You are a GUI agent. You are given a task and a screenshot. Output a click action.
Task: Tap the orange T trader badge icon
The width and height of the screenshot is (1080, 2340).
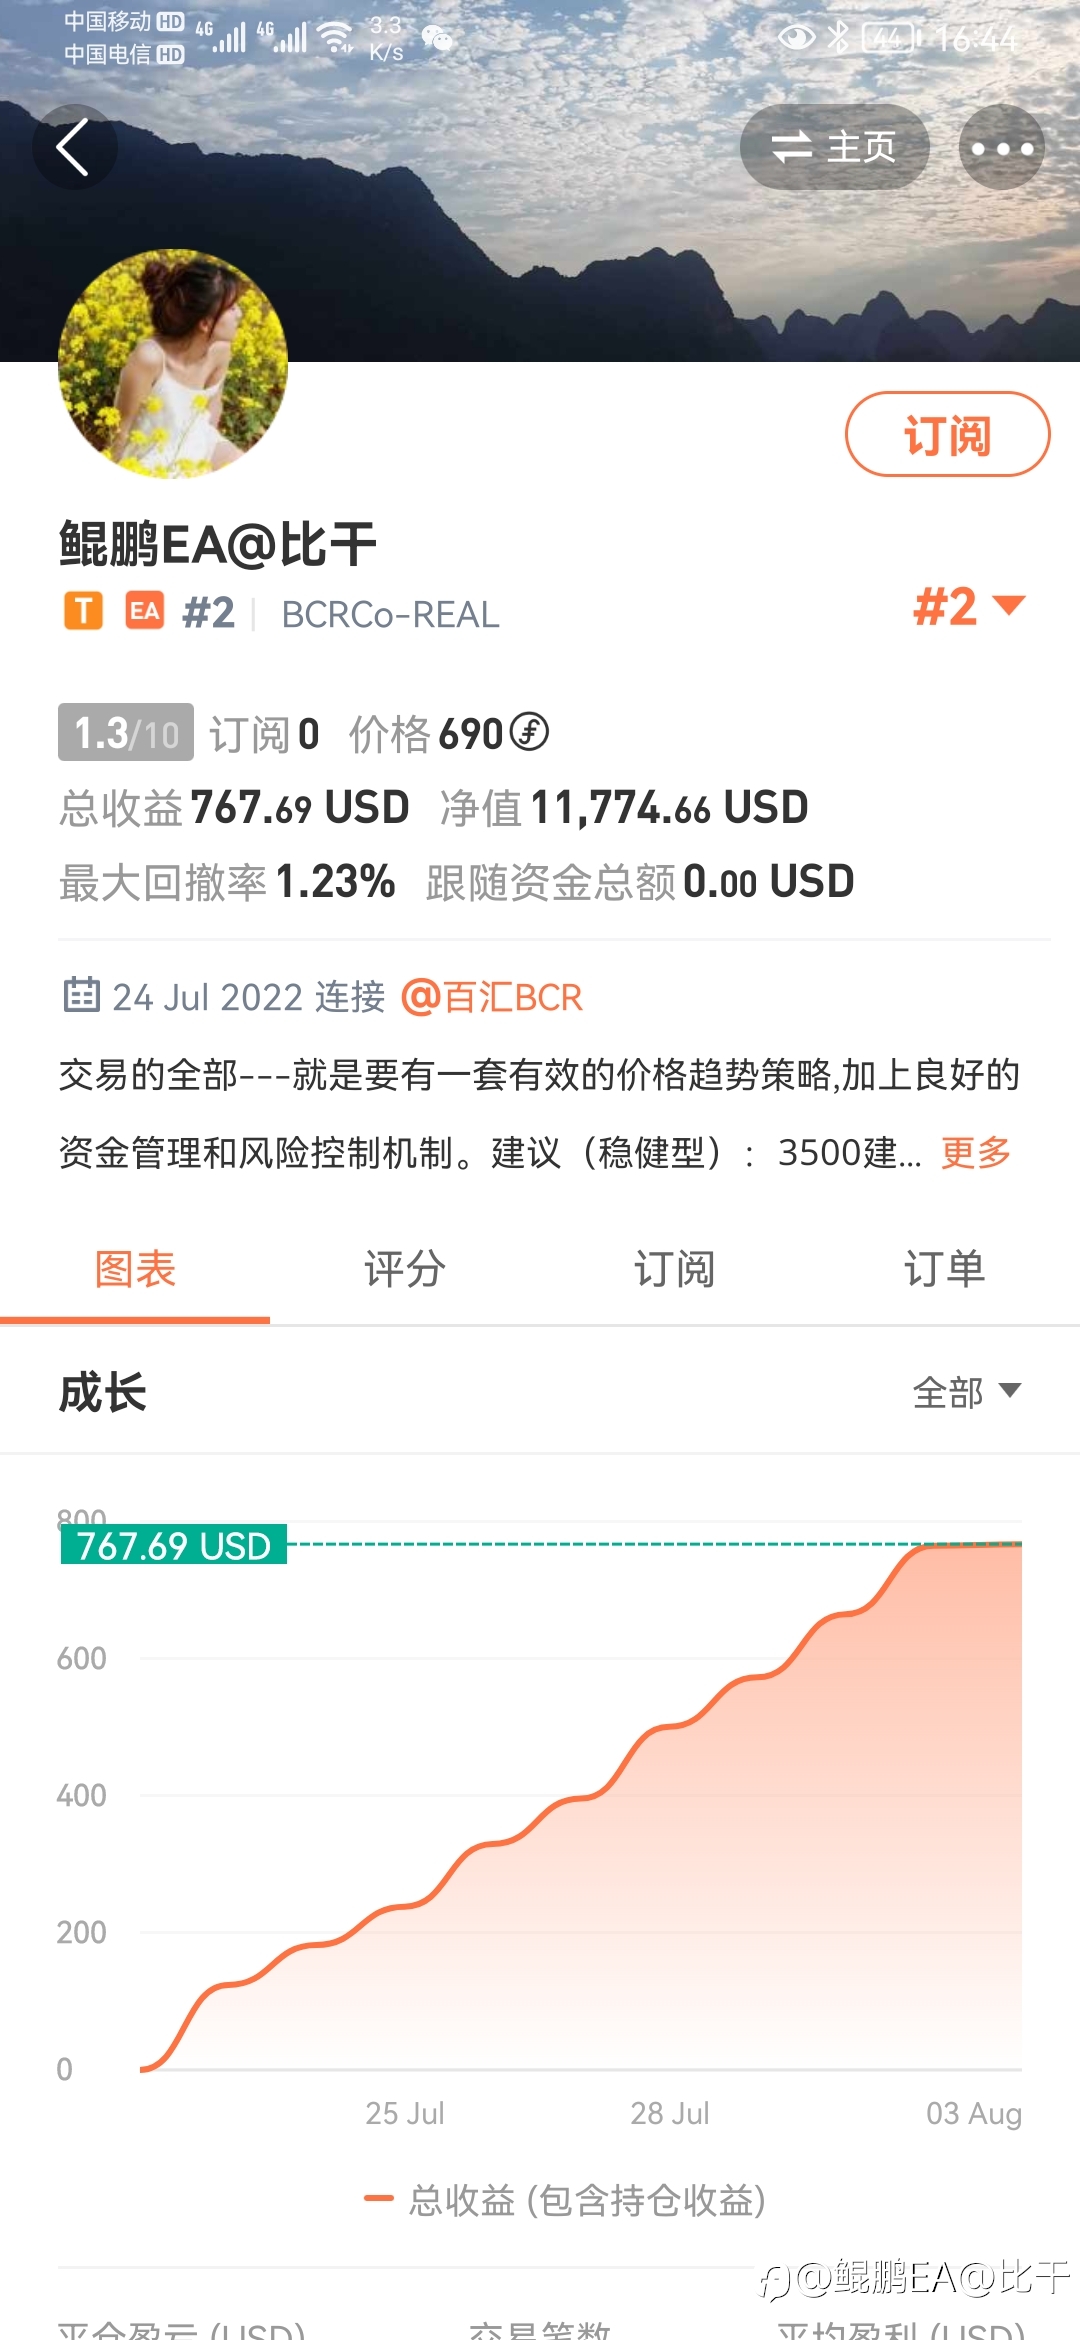[x=83, y=611]
